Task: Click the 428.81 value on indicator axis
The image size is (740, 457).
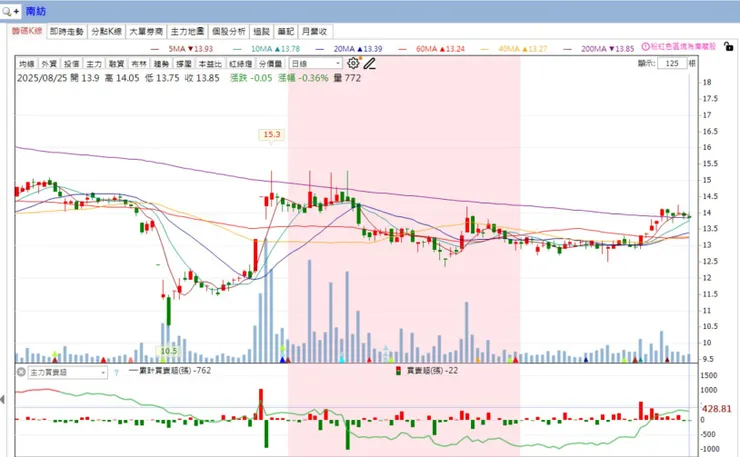Action: click(x=716, y=409)
